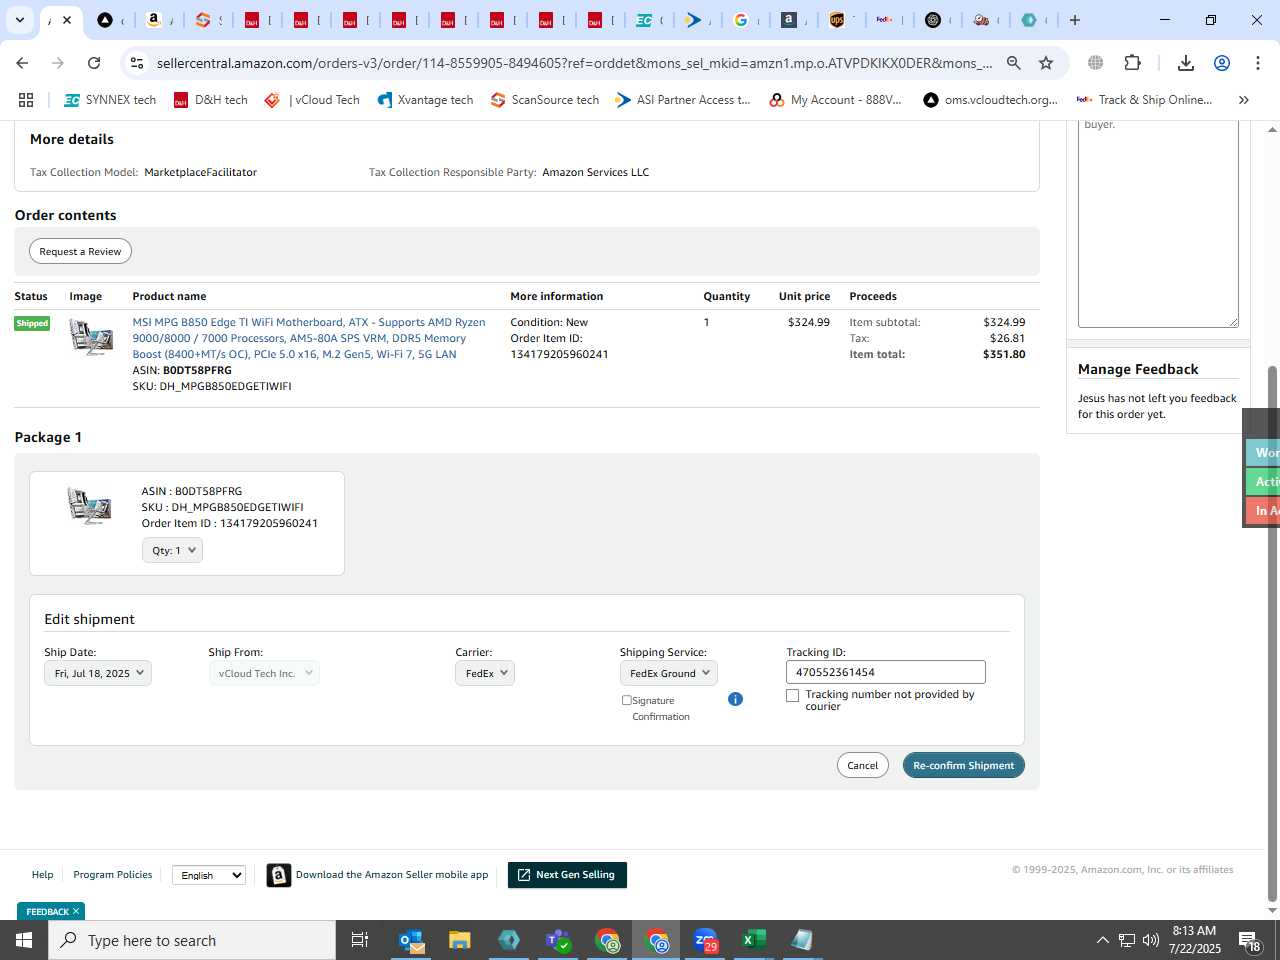Open the vCloud Tech bookmark
The image size is (1280, 960).
(x=312, y=100)
